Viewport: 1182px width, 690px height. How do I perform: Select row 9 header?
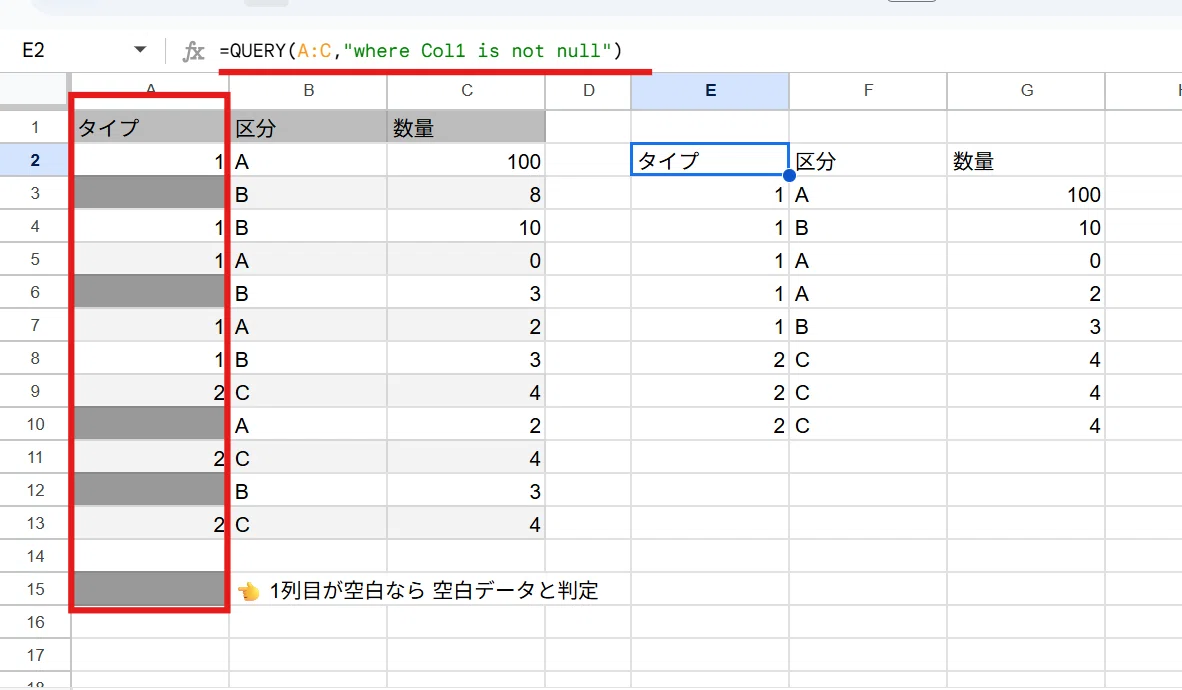click(35, 391)
